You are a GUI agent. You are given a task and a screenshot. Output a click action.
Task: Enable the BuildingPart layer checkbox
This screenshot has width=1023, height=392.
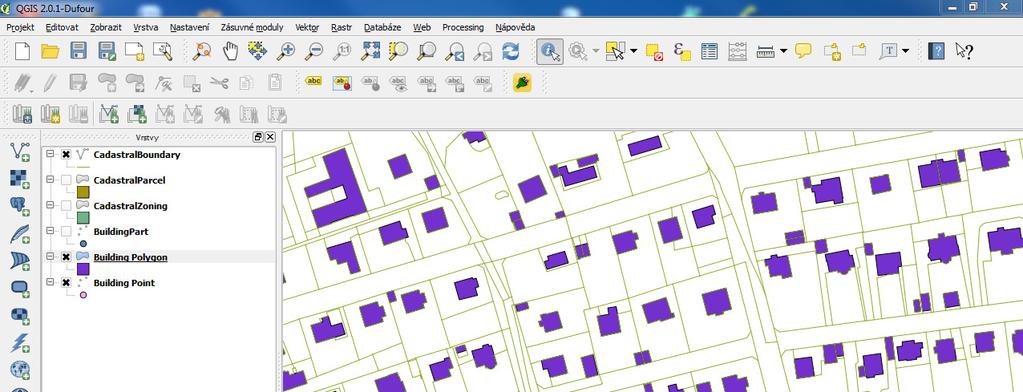point(66,231)
